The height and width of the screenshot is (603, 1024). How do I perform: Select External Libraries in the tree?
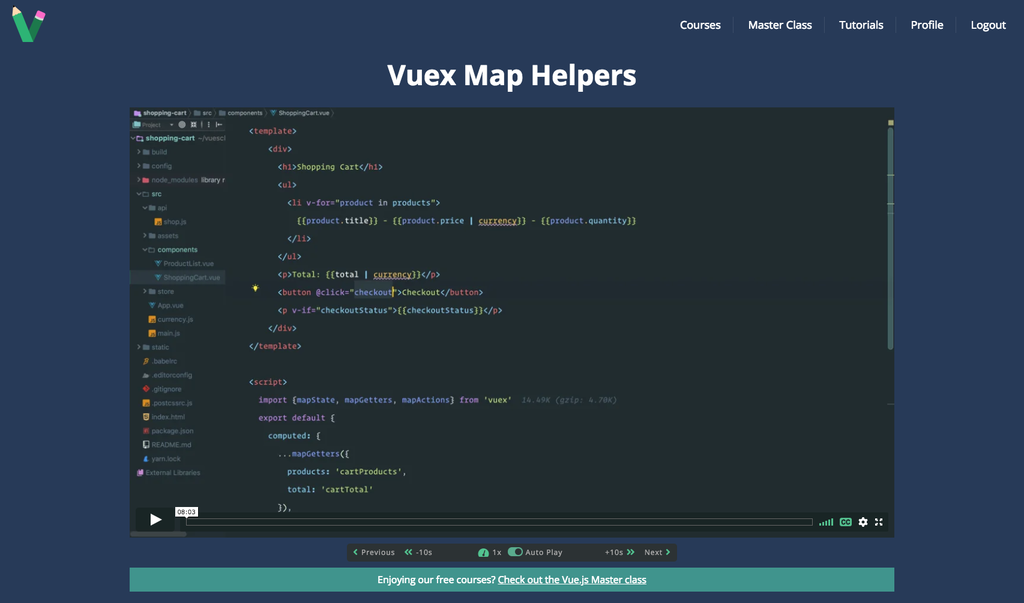pos(168,472)
